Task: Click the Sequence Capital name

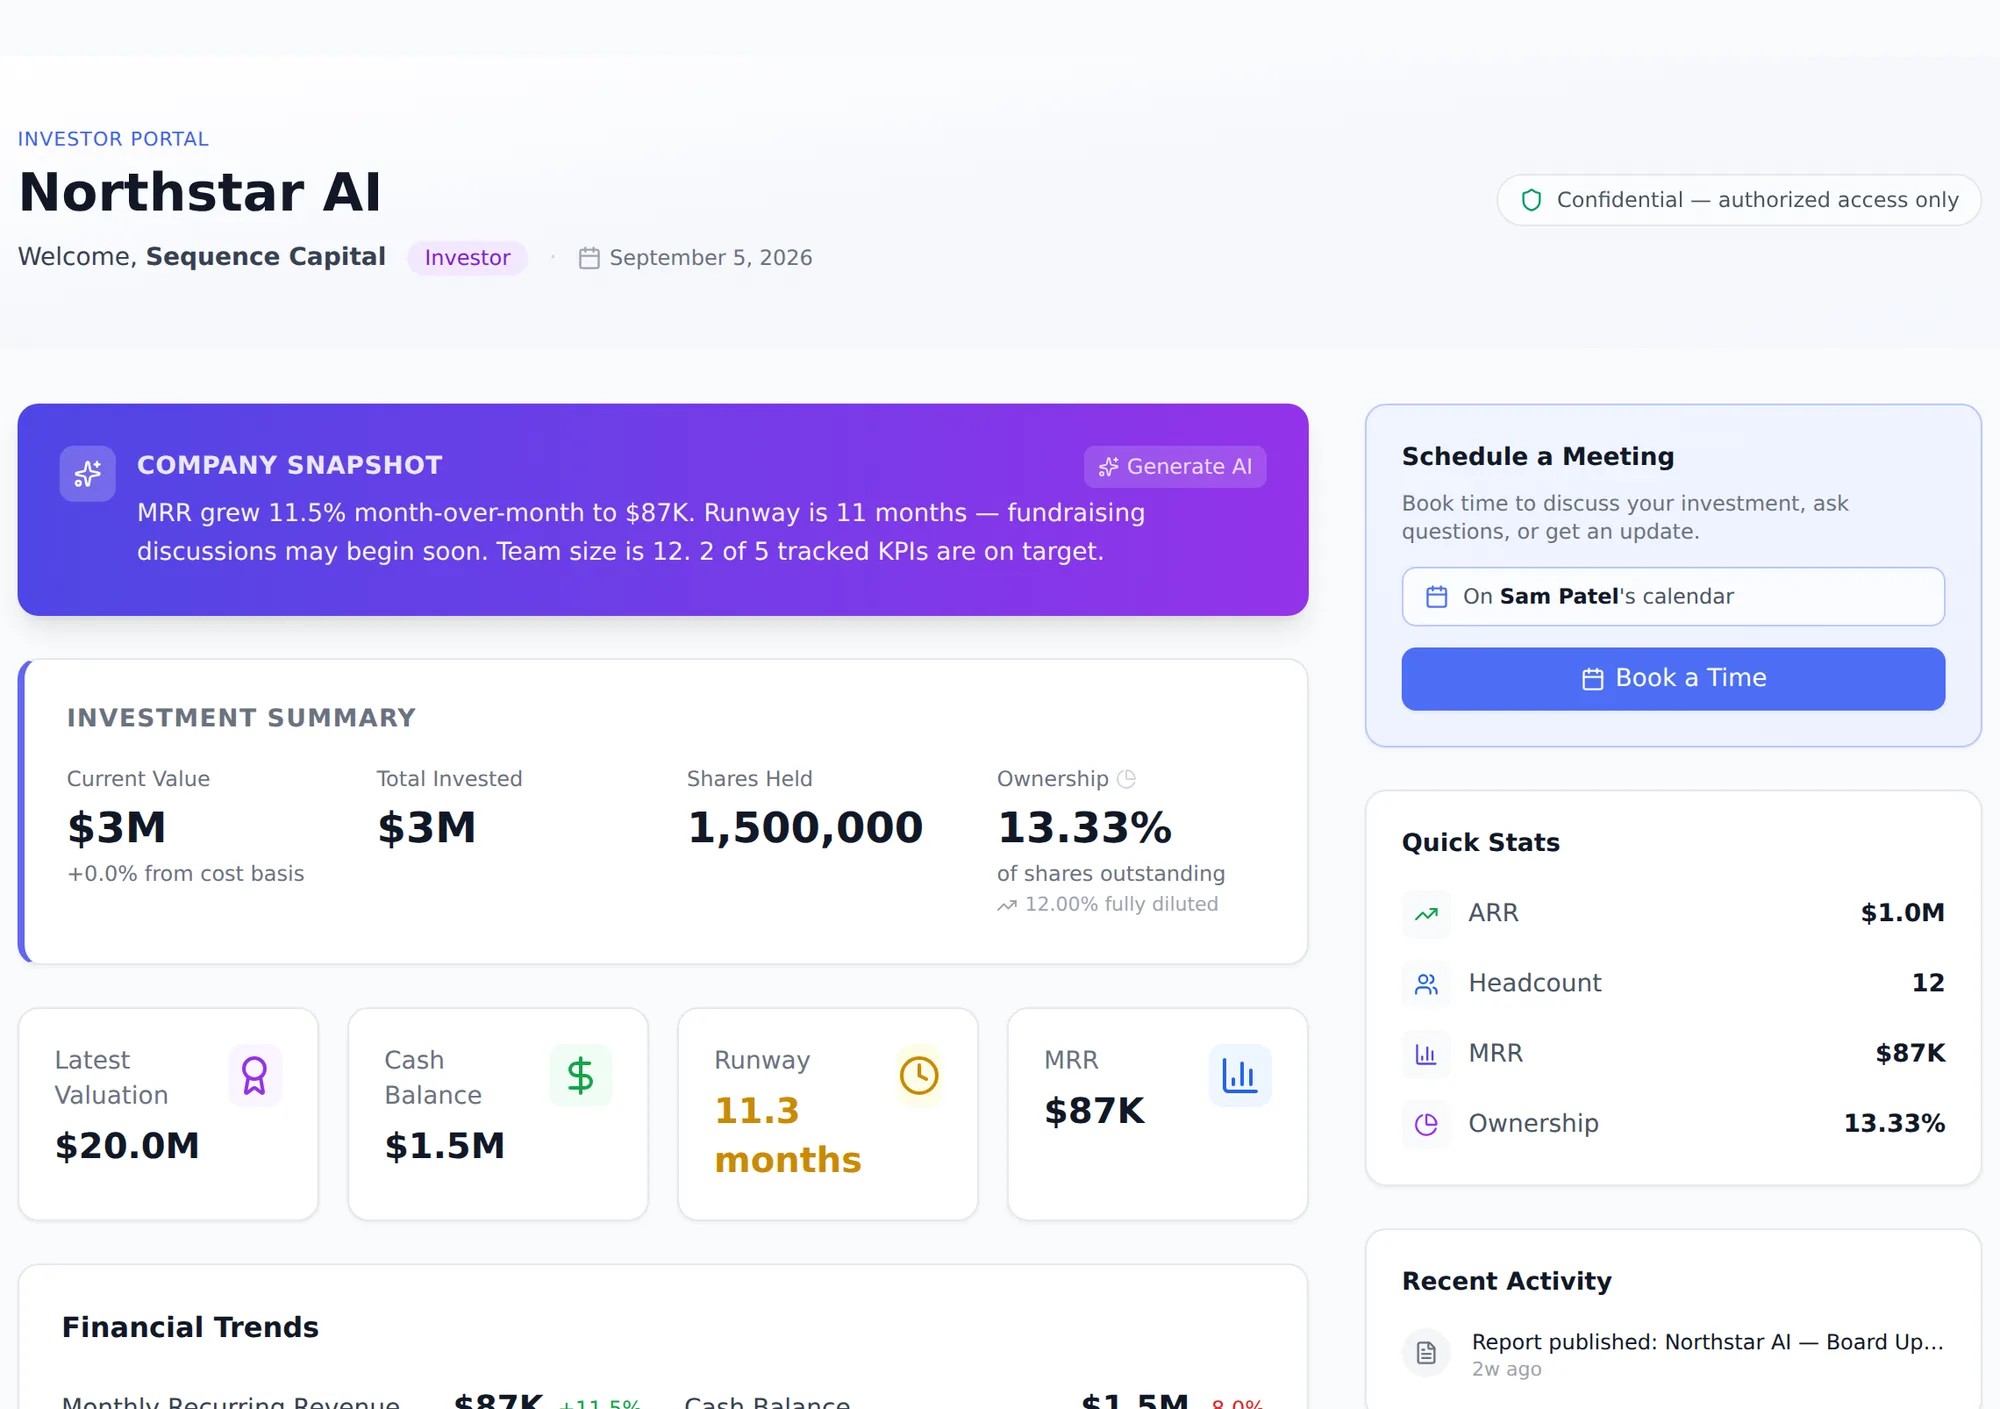Action: 265,257
